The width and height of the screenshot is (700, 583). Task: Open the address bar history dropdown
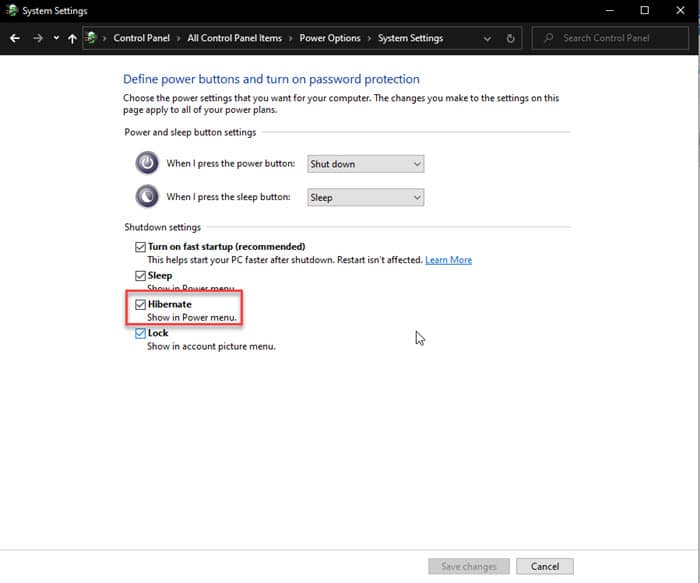coord(487,39)
